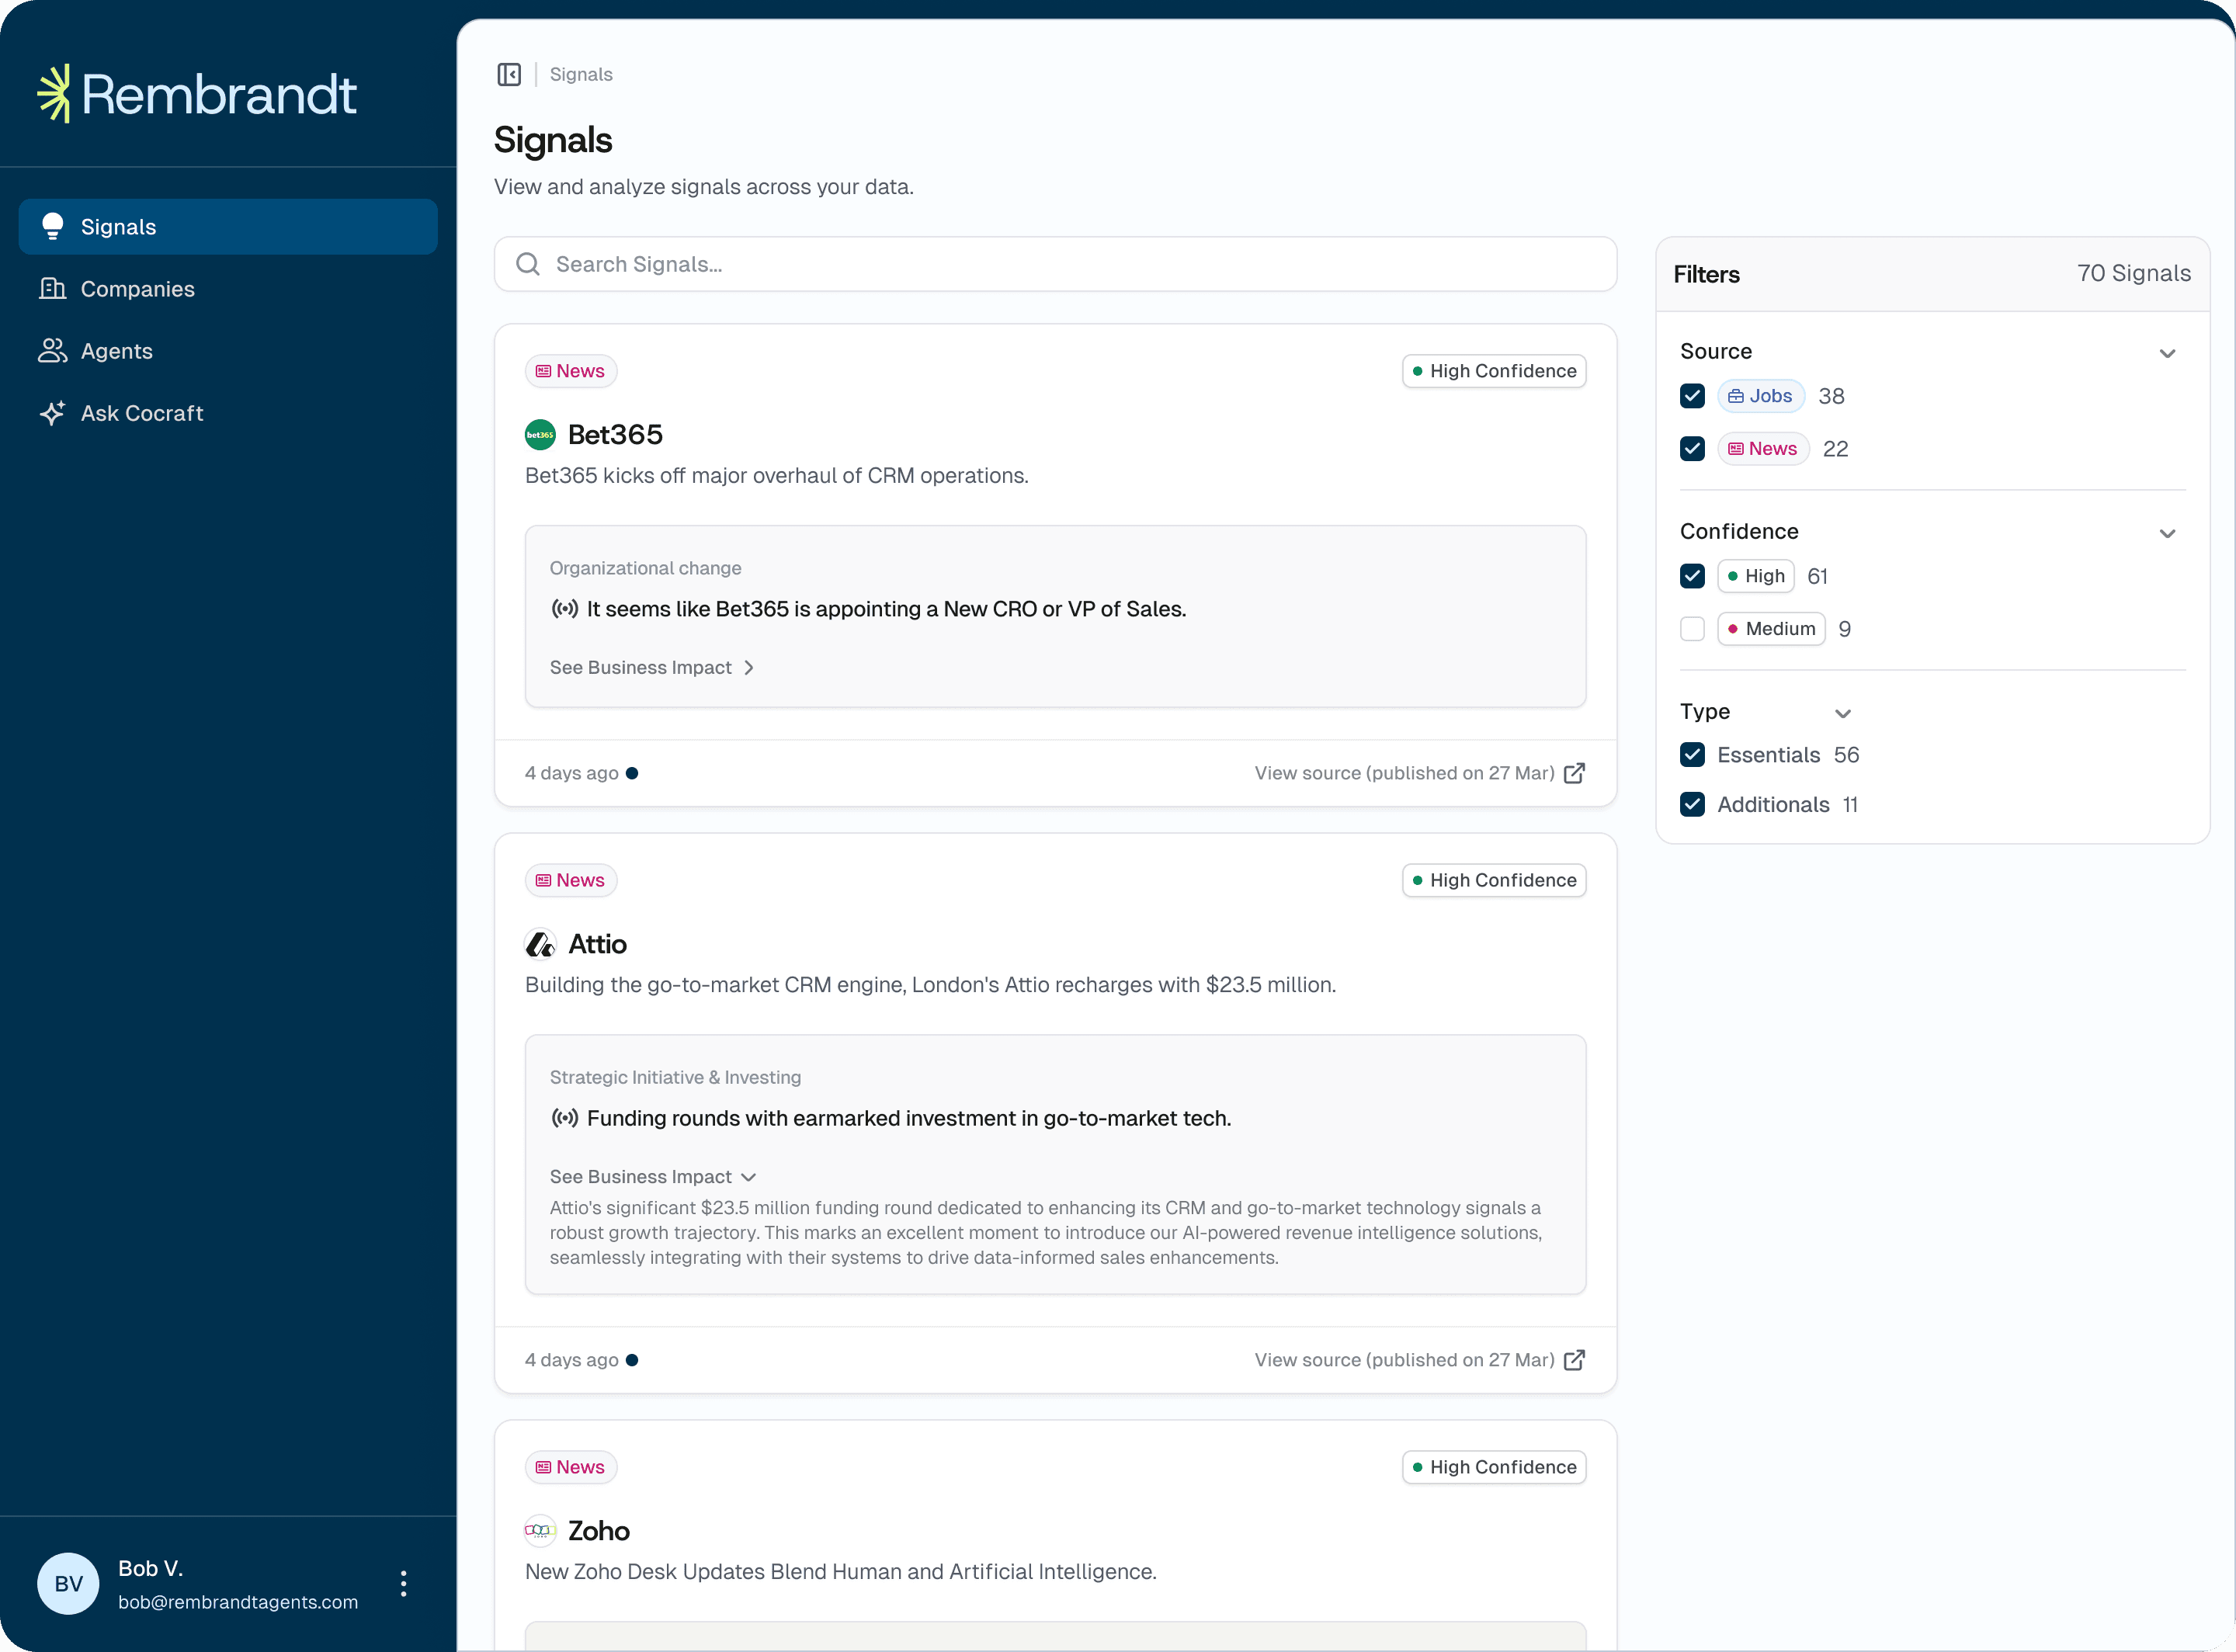Click the signal broadcast icon in Bet365 card
The height and width of the screenshot is (1652, 2236).
coord(565,609)
